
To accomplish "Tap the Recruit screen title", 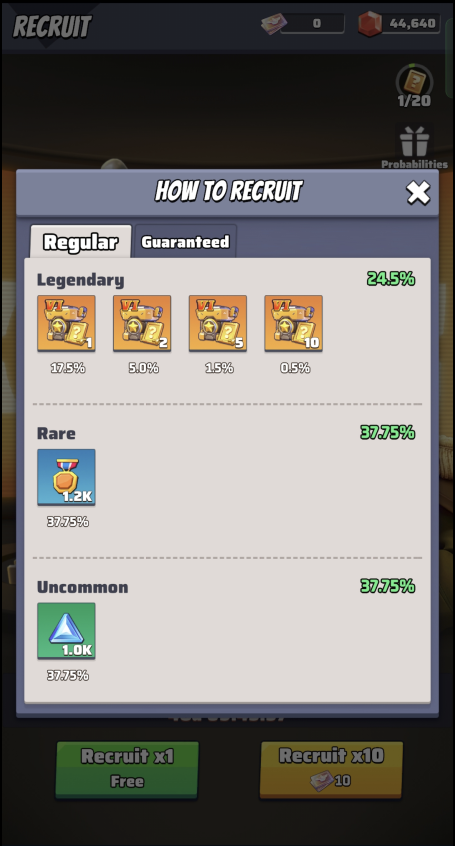I will pos(52,26).
